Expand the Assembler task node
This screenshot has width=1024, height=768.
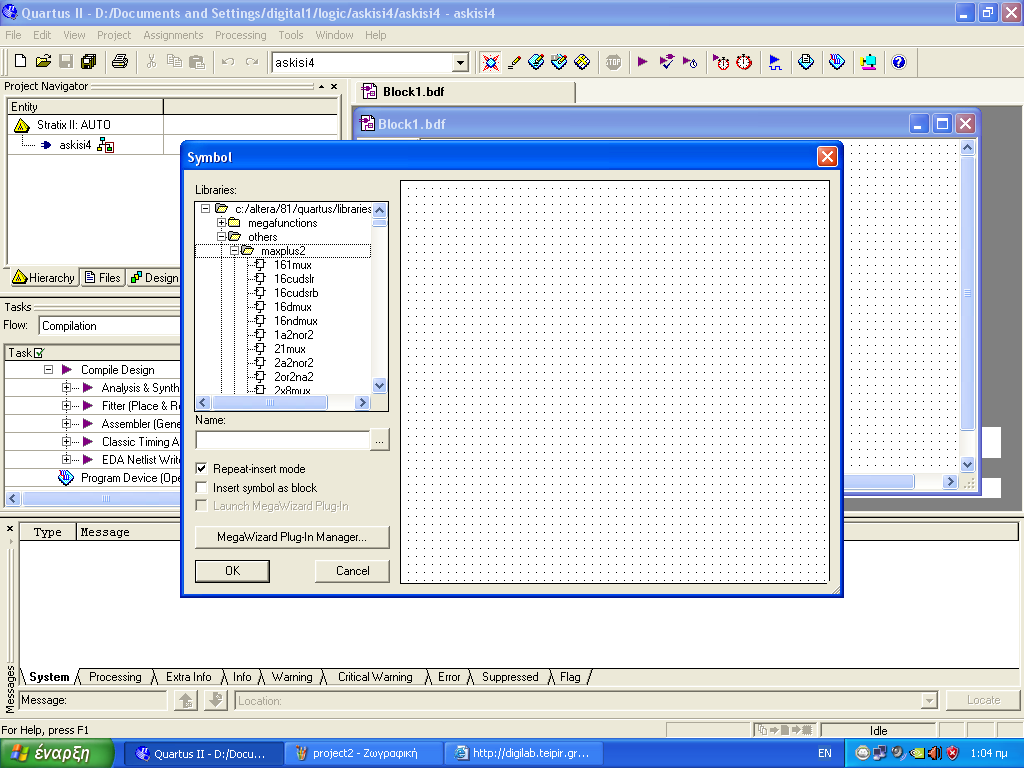tap(66, 423)
